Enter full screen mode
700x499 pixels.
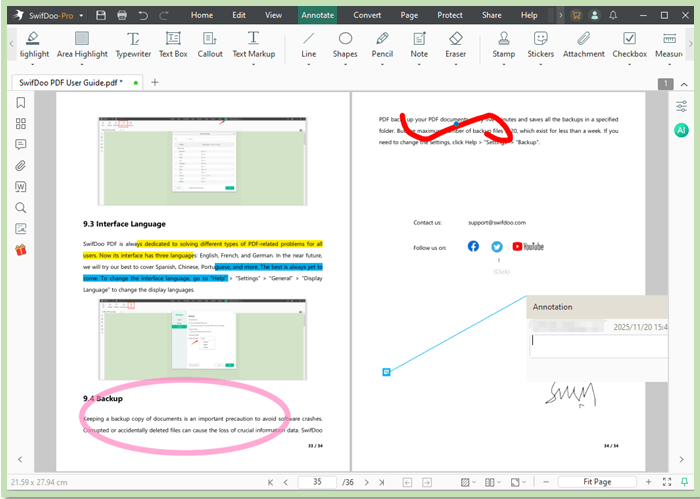click(x=667, y=482)
